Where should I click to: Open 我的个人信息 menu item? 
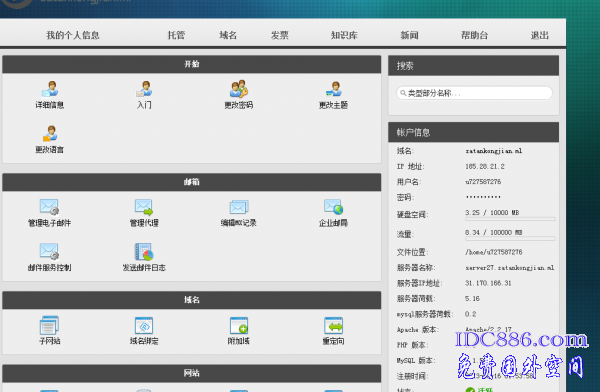click(x=73, y=35)
